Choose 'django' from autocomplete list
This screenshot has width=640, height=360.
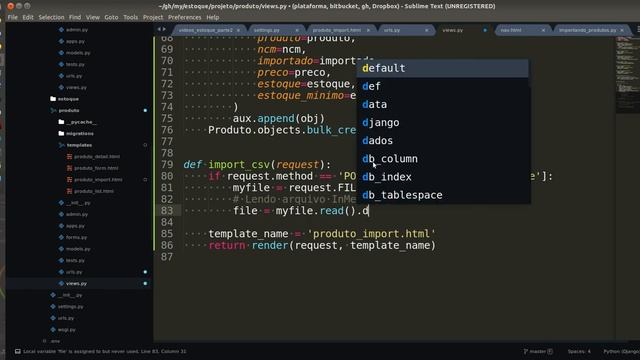[x=443, y=122]
